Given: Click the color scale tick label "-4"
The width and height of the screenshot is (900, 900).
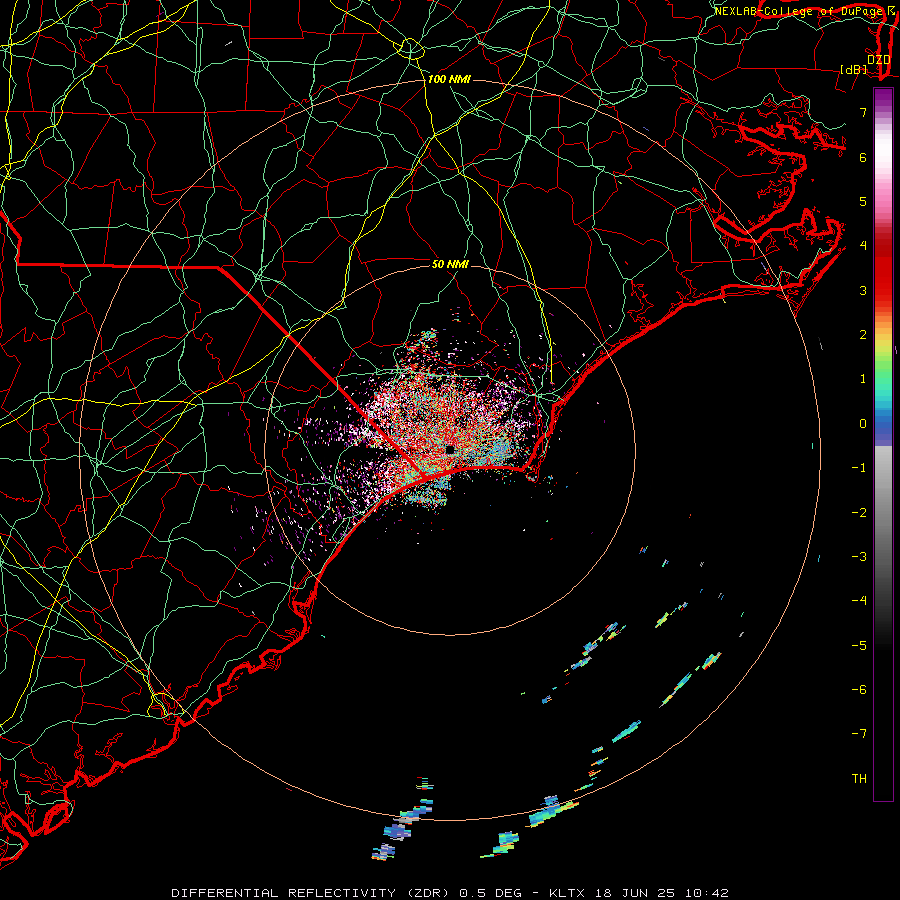Looking at the screenshot, I should click(x=859, y=601).
